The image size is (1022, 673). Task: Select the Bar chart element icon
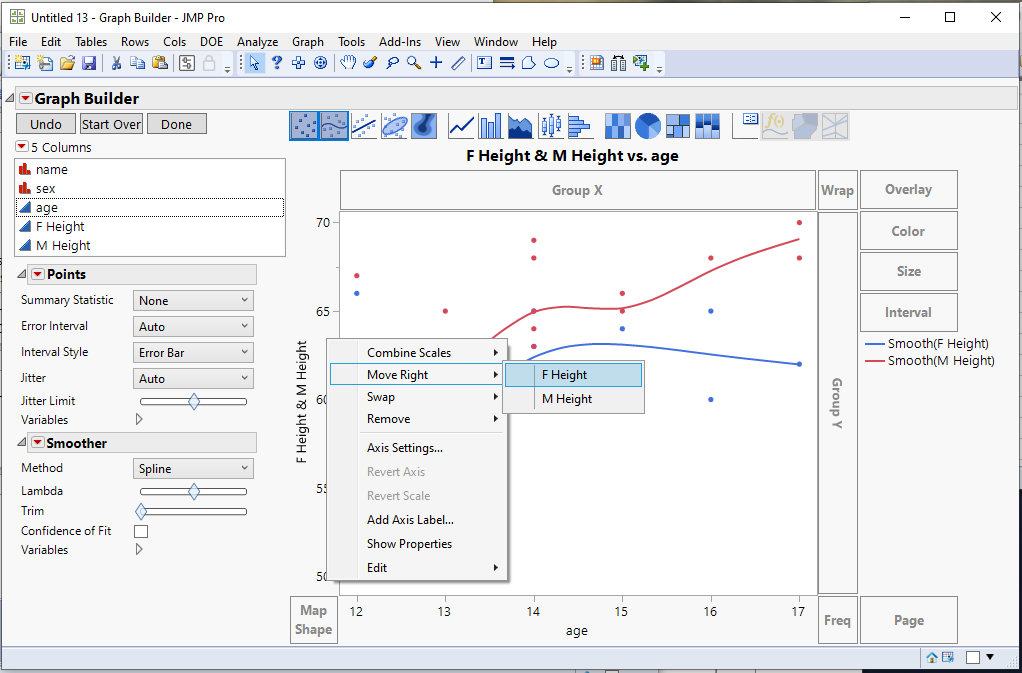(x=489, y=125)
